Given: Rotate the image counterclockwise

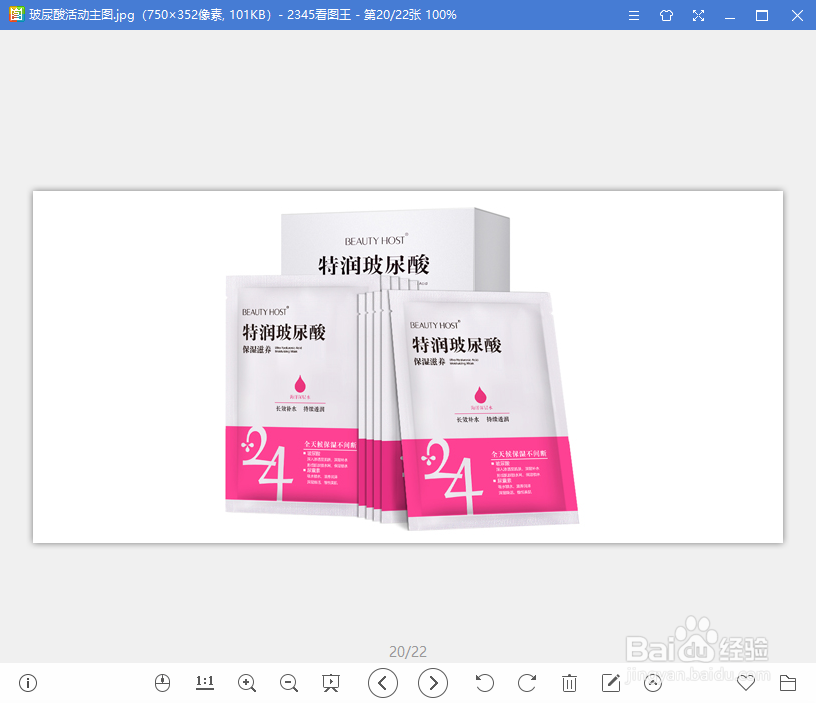Looking at the screenshot, I should tap(484, 683).
